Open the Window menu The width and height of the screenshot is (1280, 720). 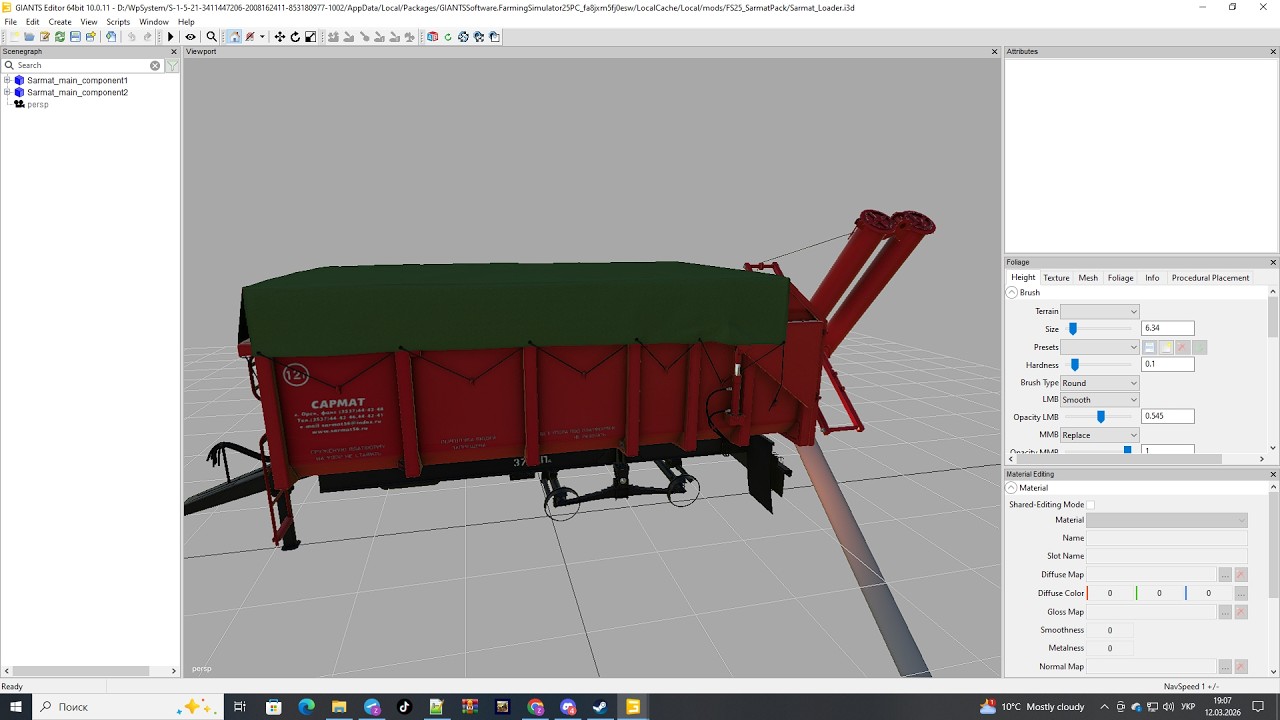[154, 22]
